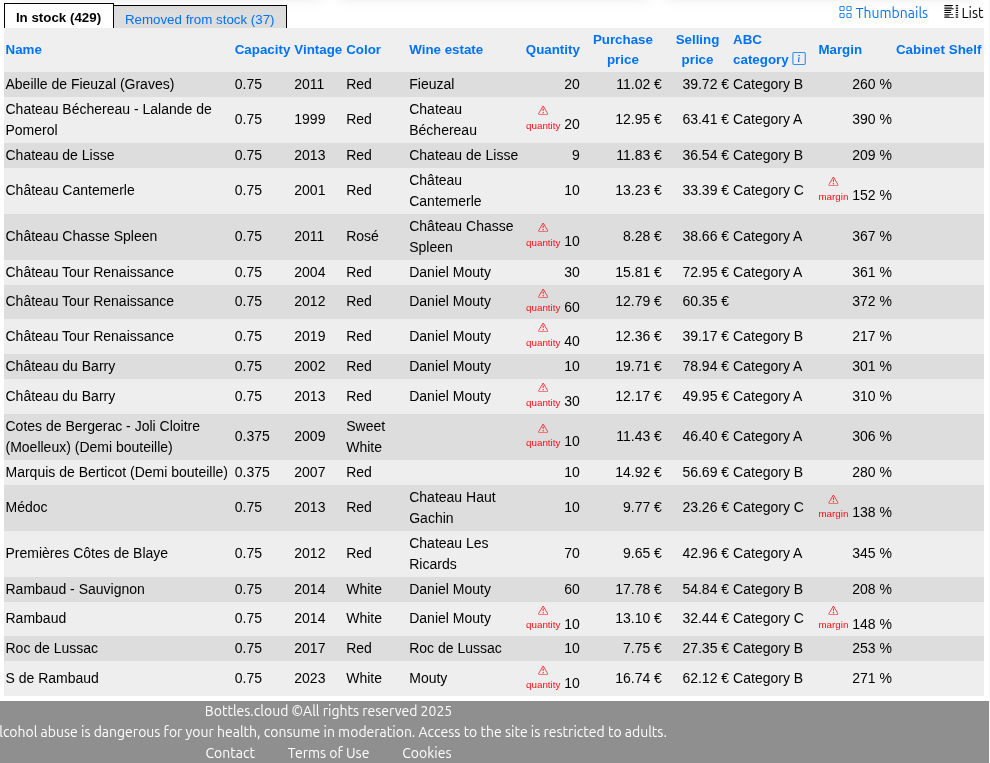The height and width of the screenshot is (763, 990).
Task: Click quantity warning icon for S de Rambaud
Action: coord(543,670)
